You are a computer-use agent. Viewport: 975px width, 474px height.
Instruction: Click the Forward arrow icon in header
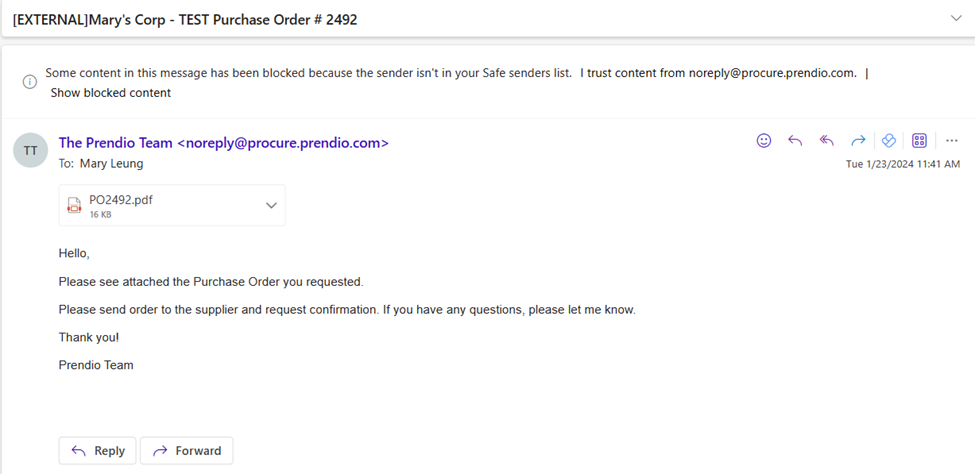857,141
